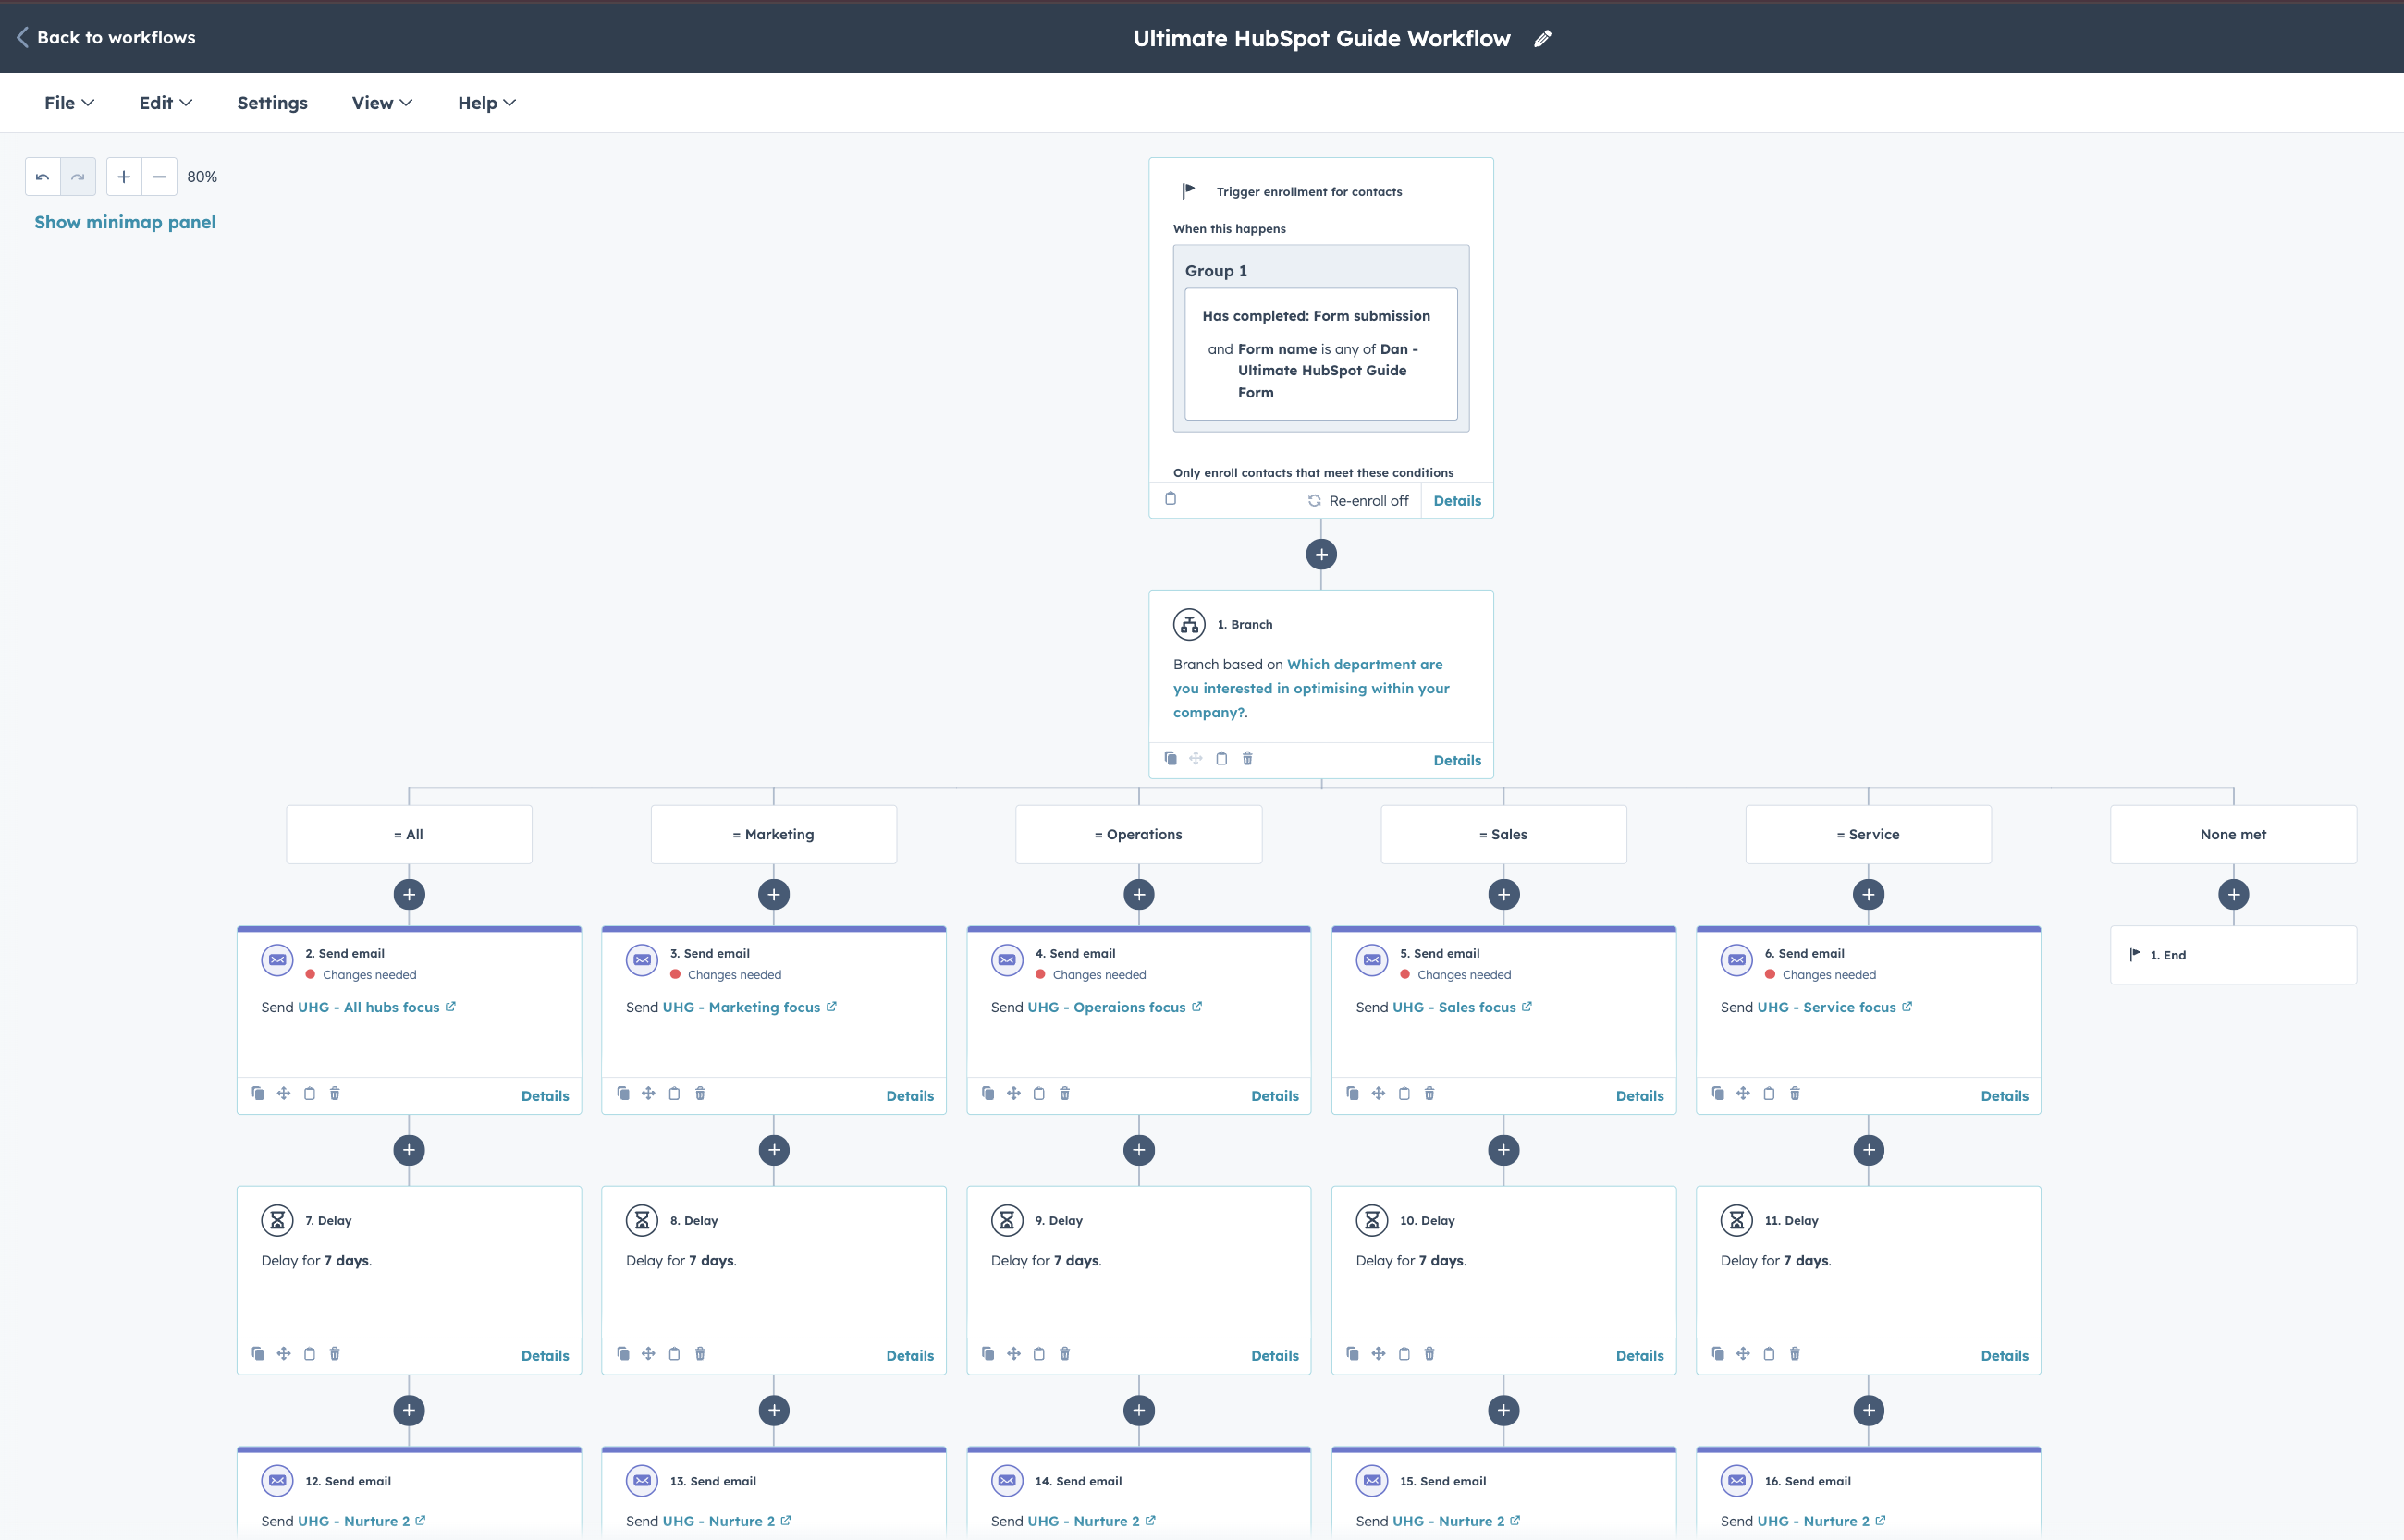
Task: Click the clone icon under step 10 Delay
Action: point(1353,1353)
